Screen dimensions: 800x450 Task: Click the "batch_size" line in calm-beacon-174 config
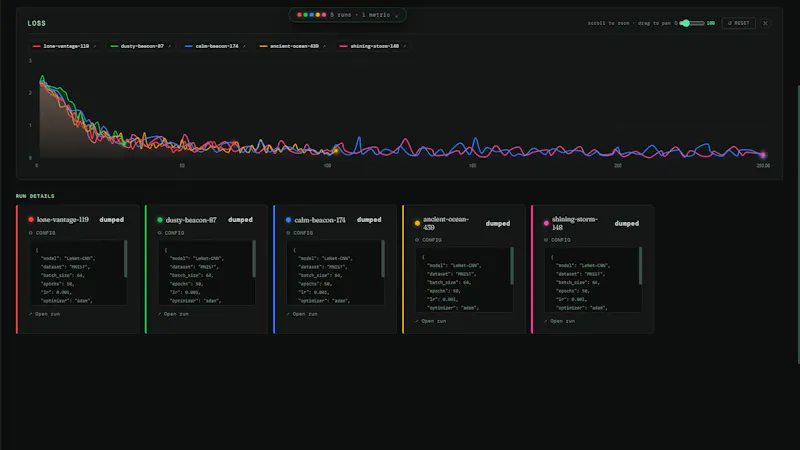(x=319, y=276)
